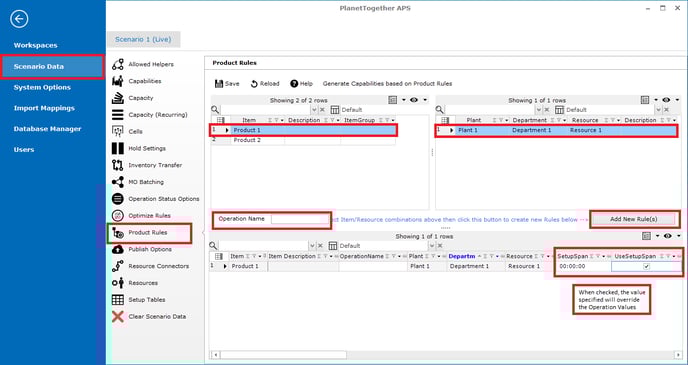The image size is (688, 365).
Task: Open Workspaces menu
Action: coord(36,45)
